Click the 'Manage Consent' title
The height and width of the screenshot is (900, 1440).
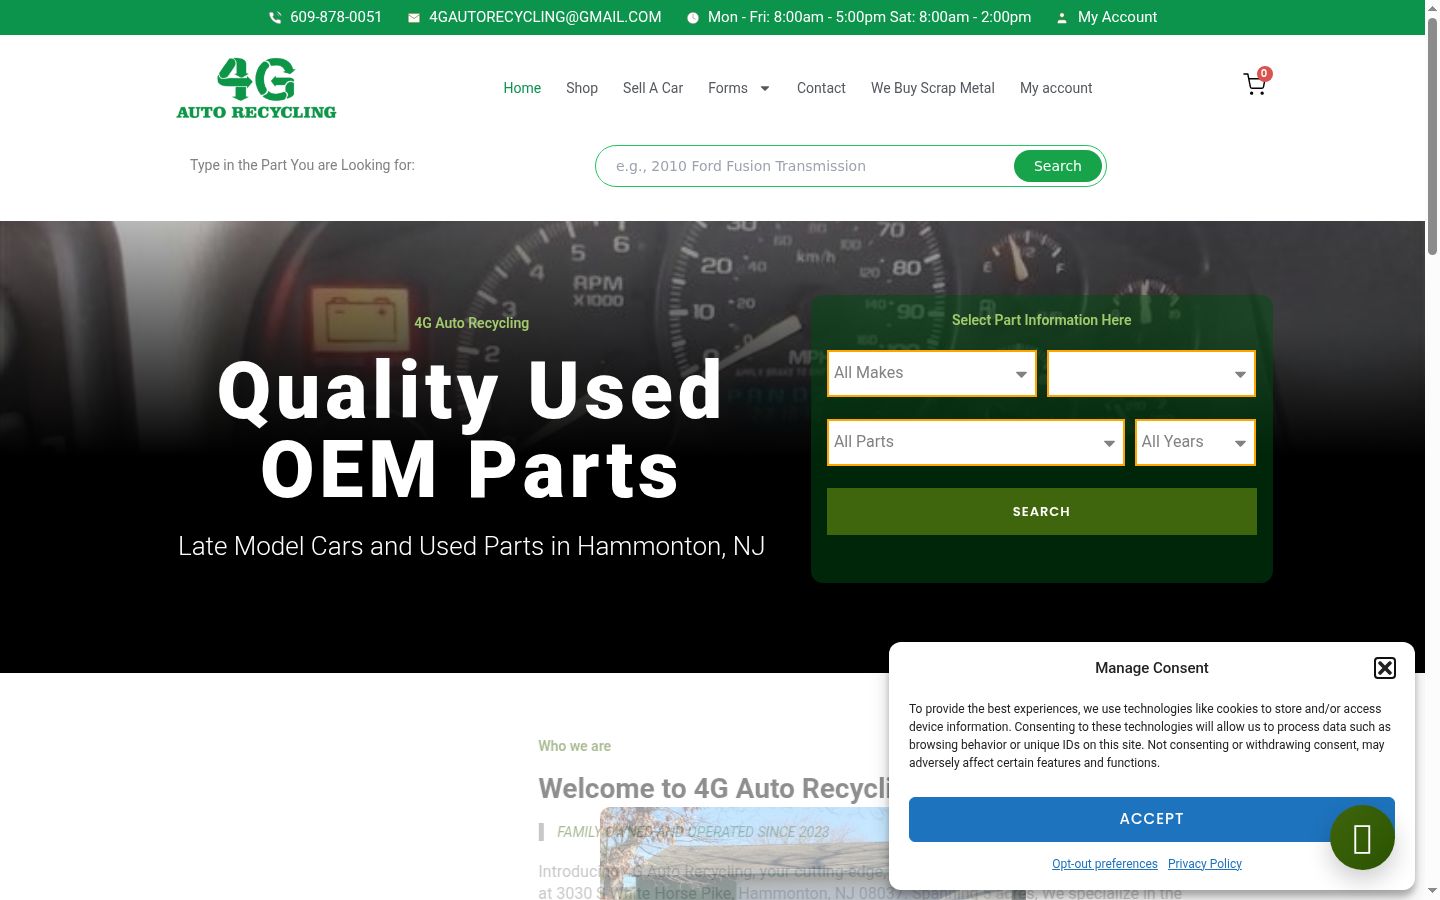pyautogui.click(x=1152, y=668)
